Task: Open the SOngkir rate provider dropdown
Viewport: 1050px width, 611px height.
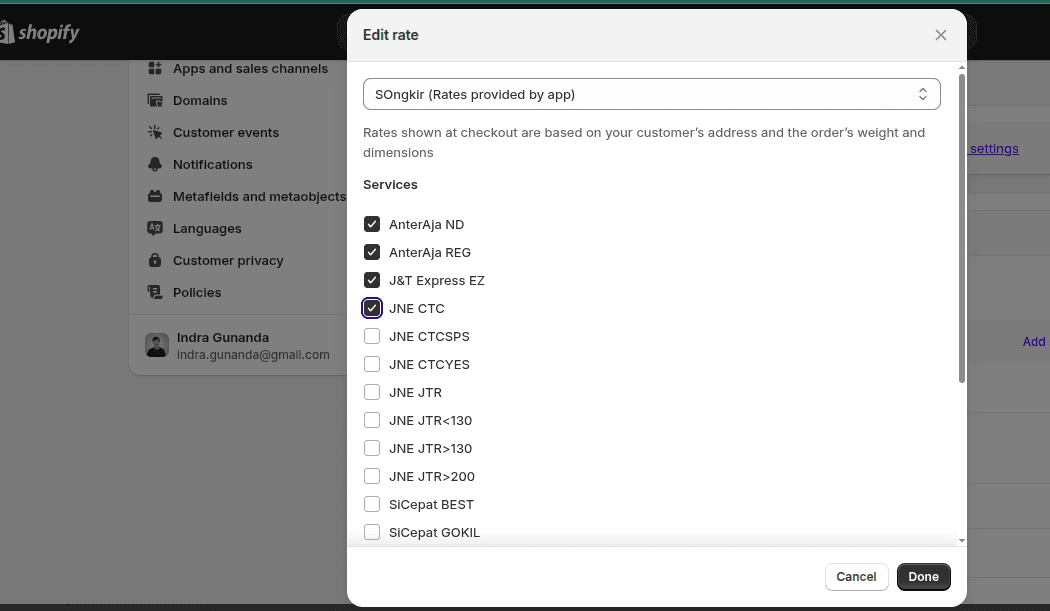Action: (651, 94)
